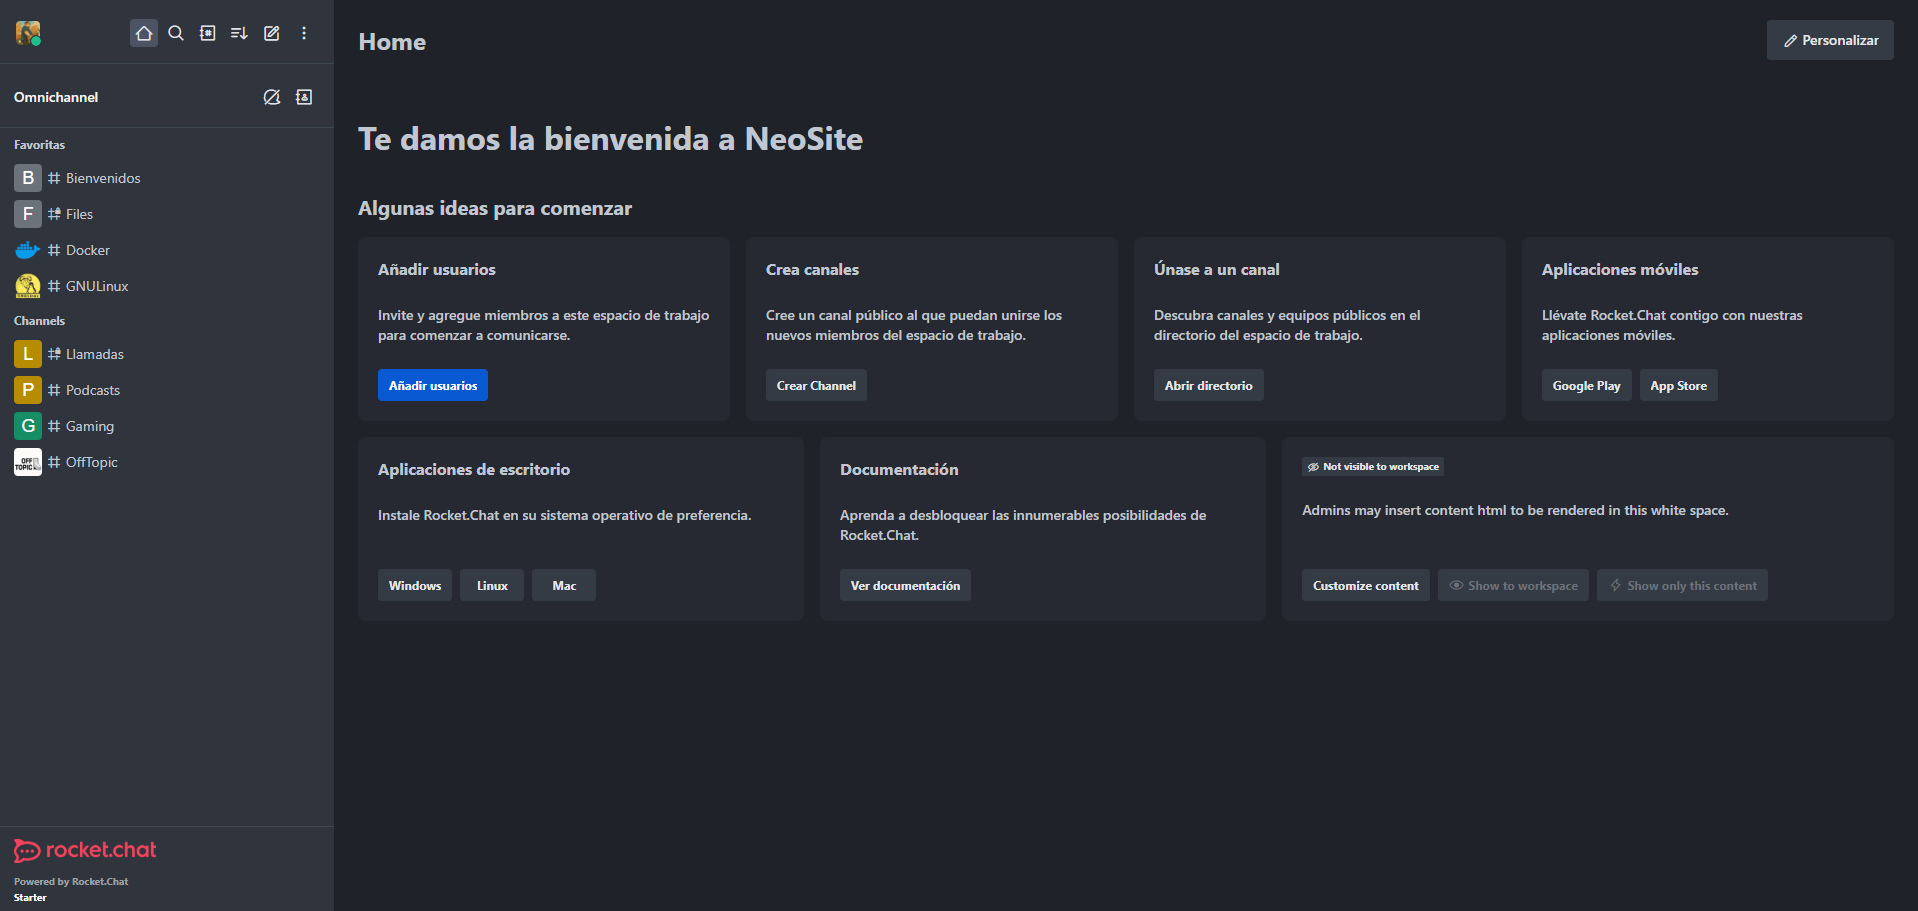Screen dimensions: 1918x911
Task: Open the GNULinux channel
Action: (x=97, y=286)
